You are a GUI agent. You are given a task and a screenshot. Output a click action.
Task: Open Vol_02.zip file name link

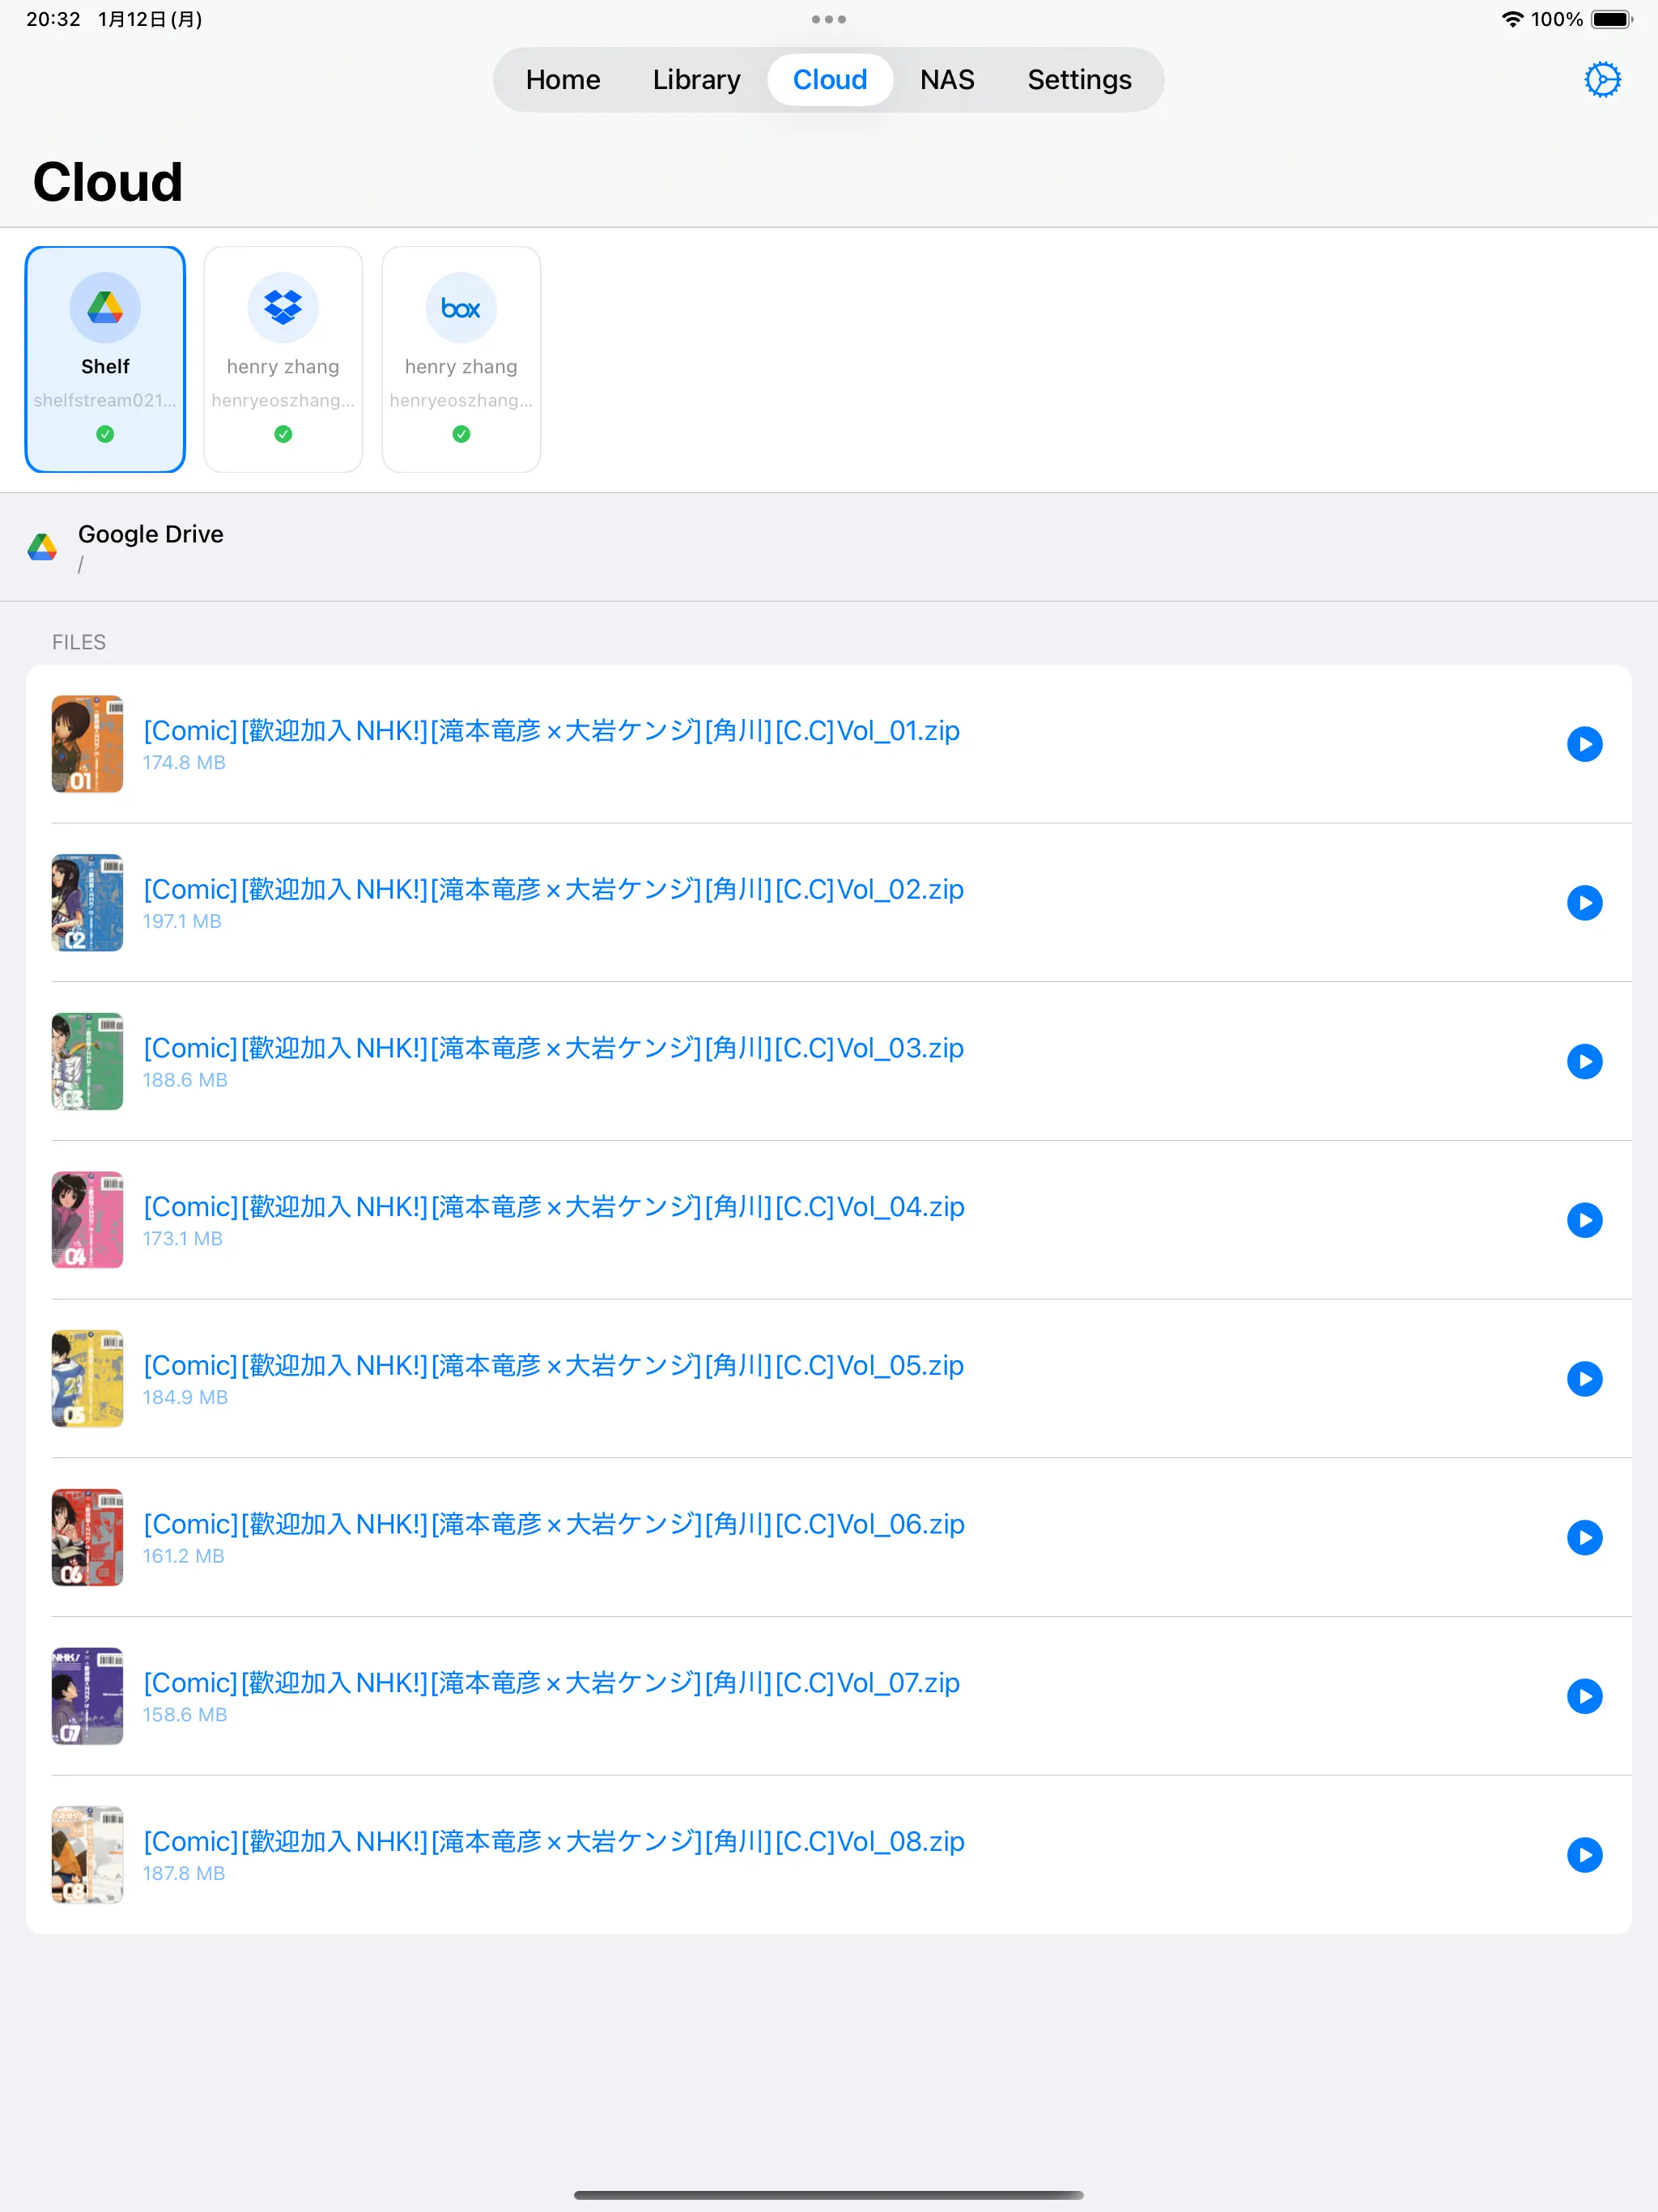coord(553,889)
